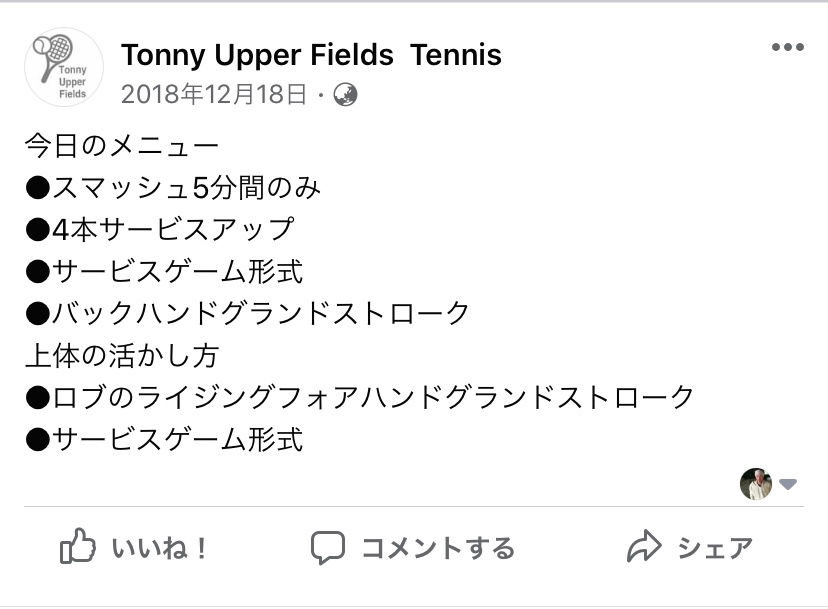Click the ロブのライジングフォアハンドグランドストローク line
828x609 pixels.
click(359, 397)
